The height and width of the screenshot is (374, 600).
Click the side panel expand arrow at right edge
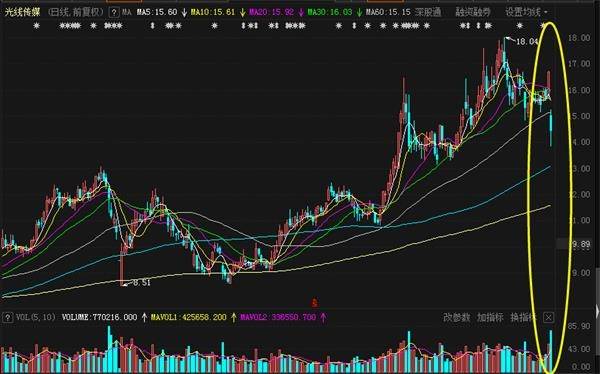click(597, 311)
